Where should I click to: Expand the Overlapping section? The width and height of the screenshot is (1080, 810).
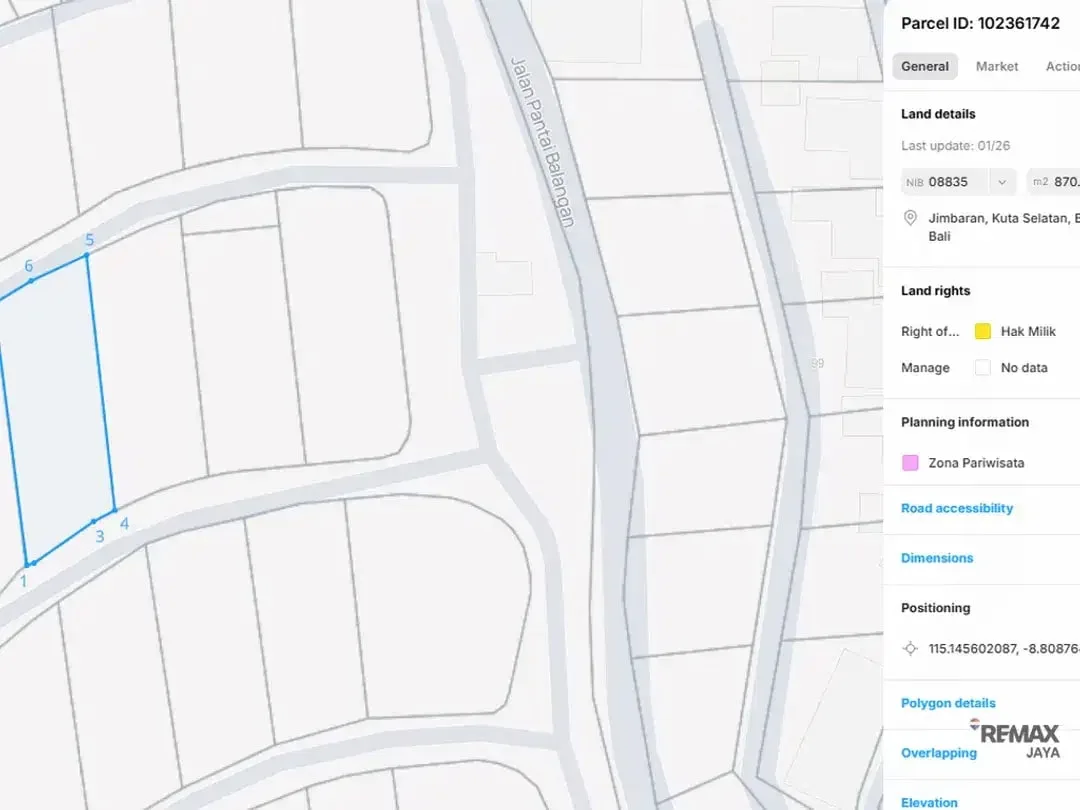tap(939, 753)
